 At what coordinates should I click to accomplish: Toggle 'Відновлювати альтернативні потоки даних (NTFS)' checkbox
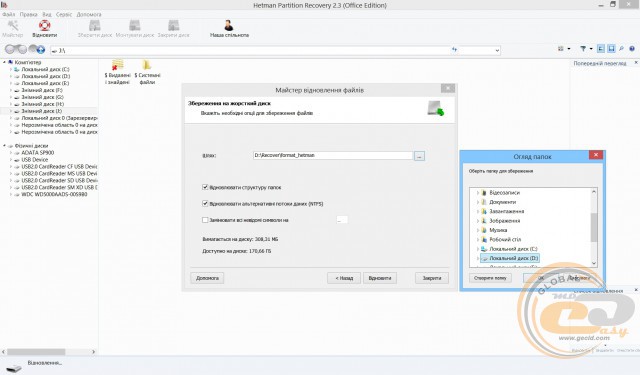pos(205,203)
